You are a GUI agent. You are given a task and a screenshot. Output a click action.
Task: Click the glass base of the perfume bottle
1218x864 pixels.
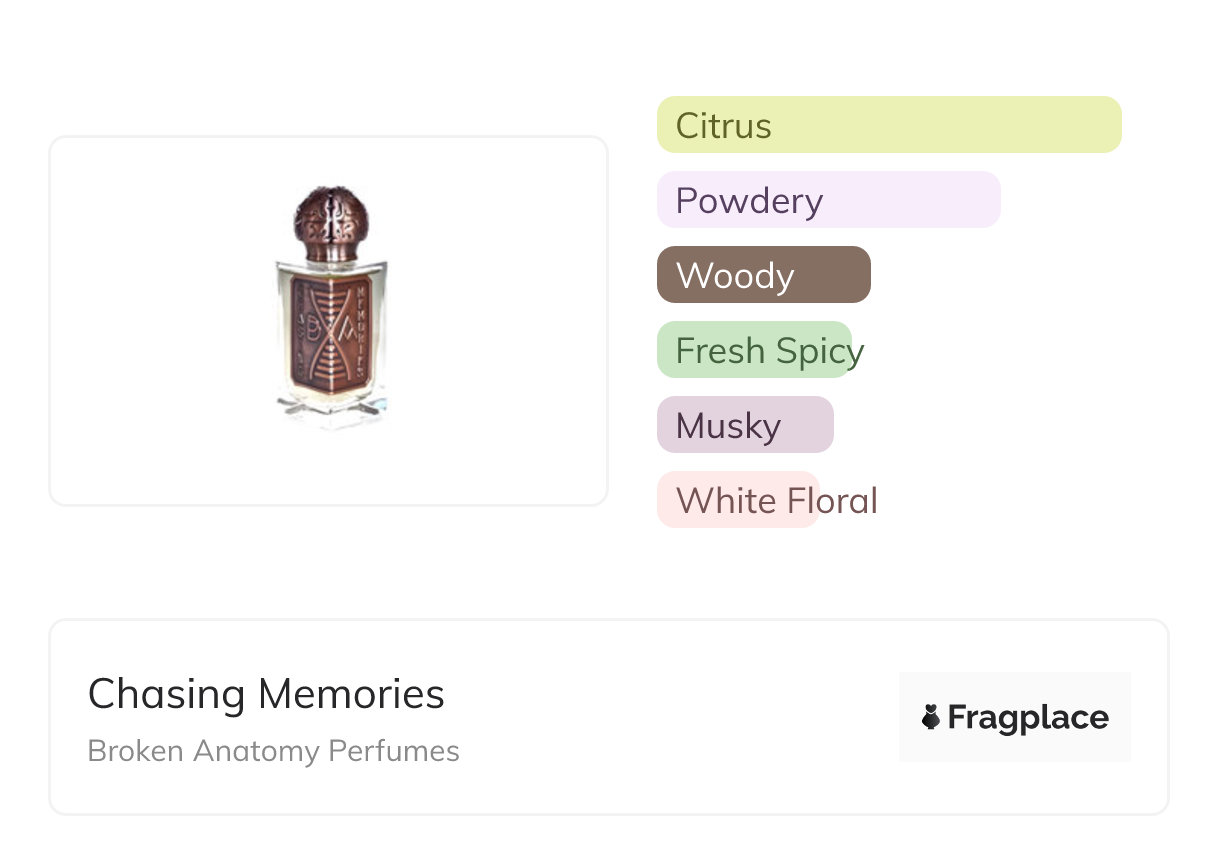330,408
